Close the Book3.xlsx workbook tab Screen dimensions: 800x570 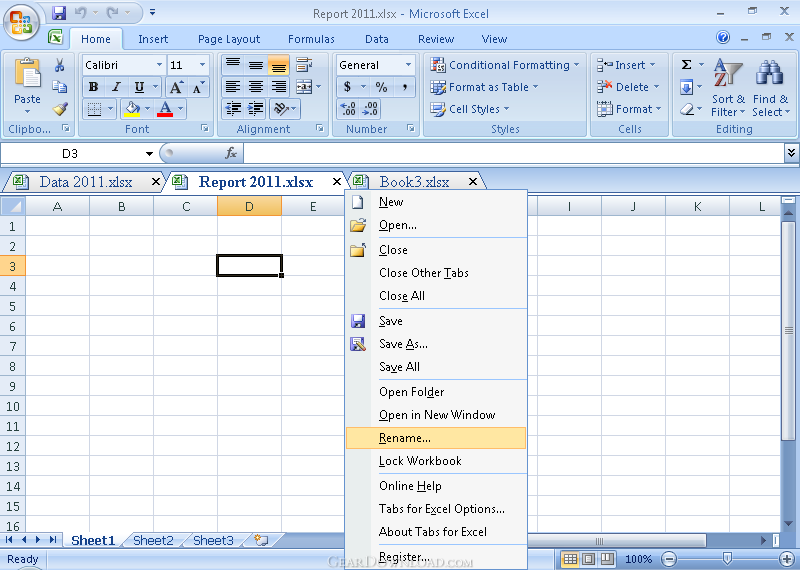473,181
